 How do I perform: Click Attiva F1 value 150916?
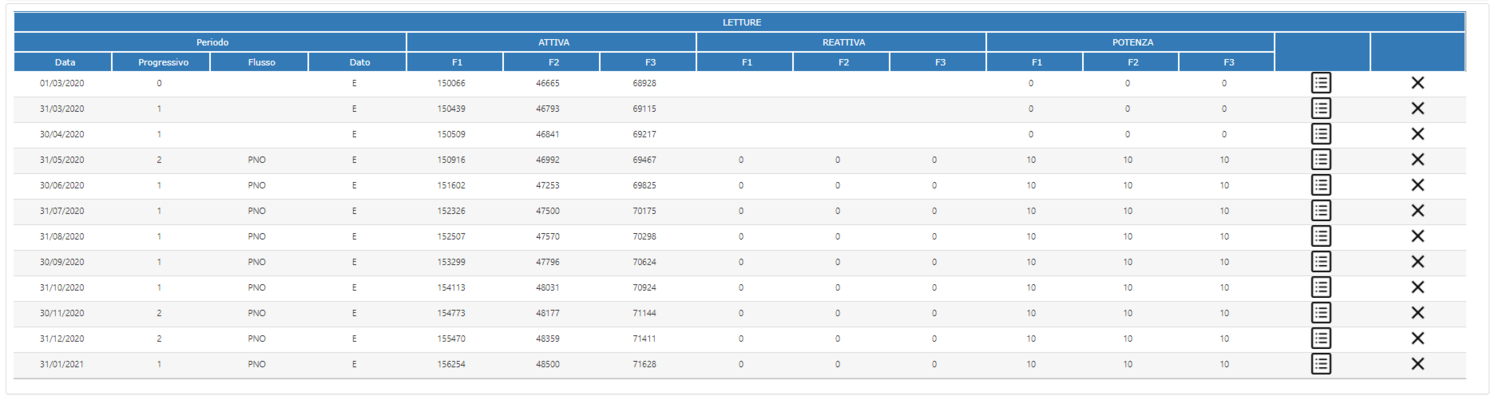coord(452,160)
